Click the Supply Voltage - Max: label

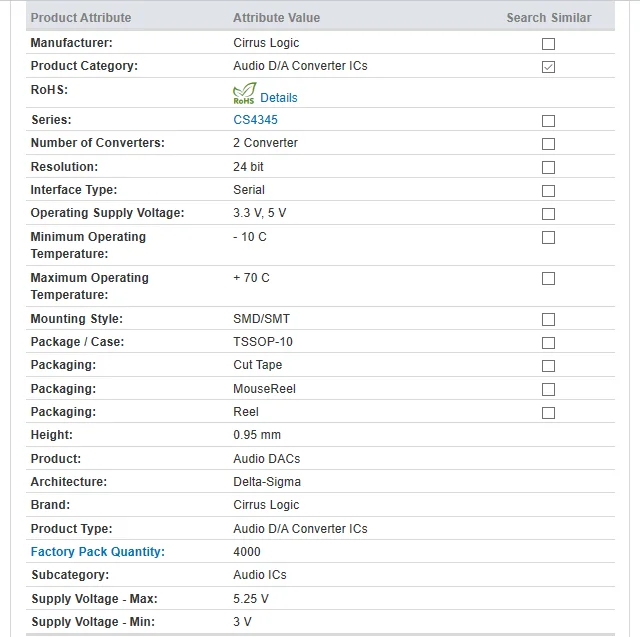pyautogui.click(x=94, y=599)
